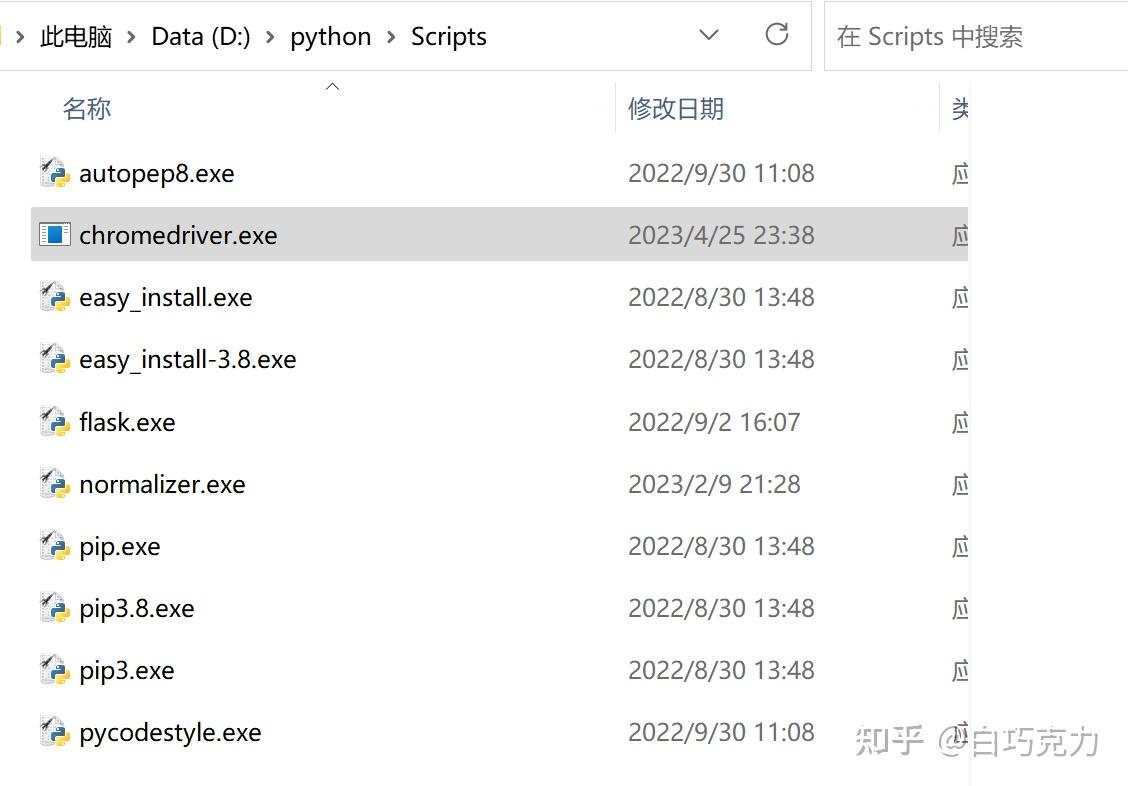
Task: Sort files by the 名称 column
Action: click(x=87, y=109)
